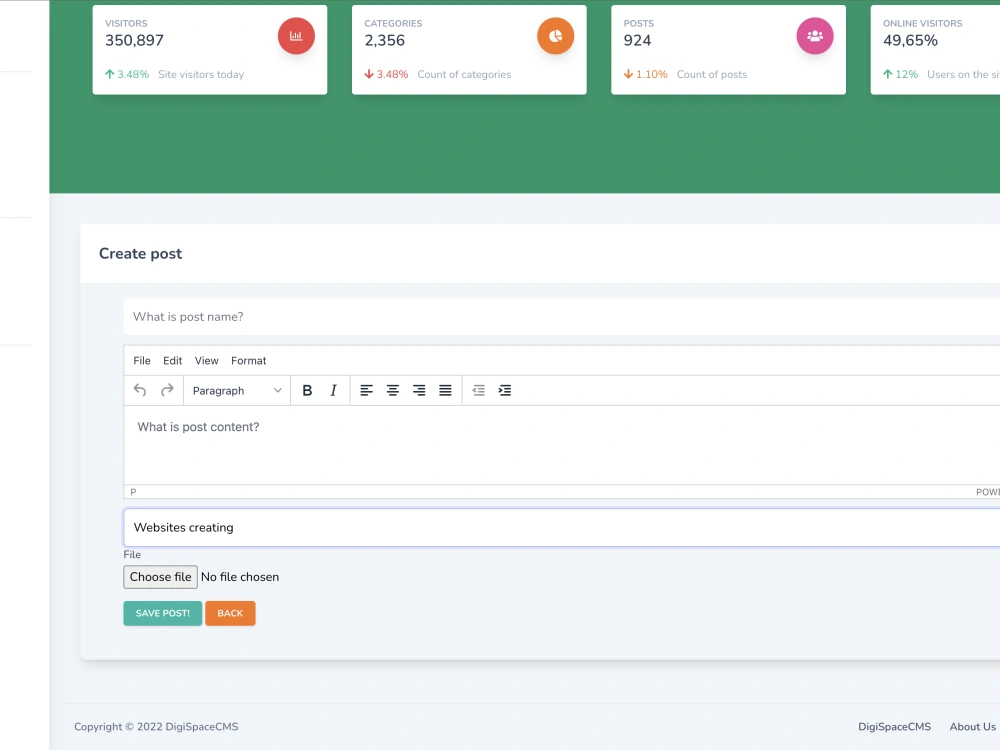Screen dimensions: 1000x750
Task: Click the P element path in editor status bar
Action: click(x=133, y=492)
